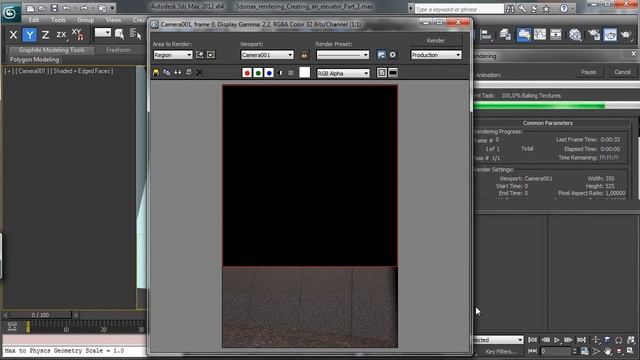Click the Copy Image icon
Viewport: 640px width, 360px height.
[x=167, y=73]
